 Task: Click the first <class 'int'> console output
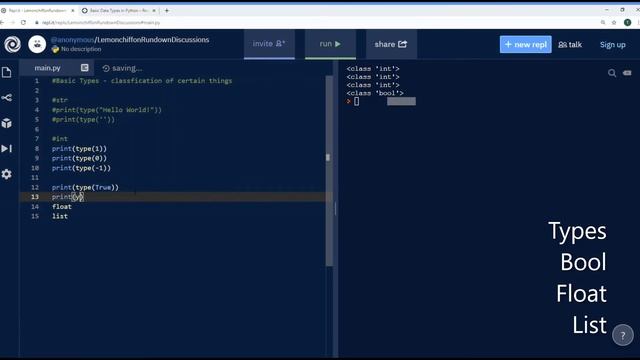[x=373, y=69]
